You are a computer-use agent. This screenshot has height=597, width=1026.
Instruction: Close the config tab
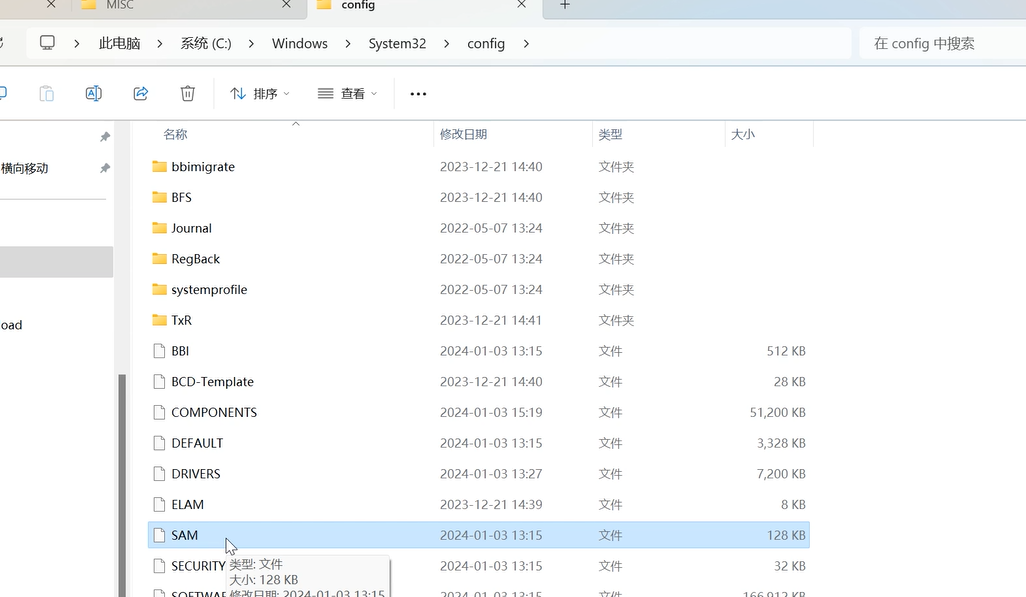521,6
